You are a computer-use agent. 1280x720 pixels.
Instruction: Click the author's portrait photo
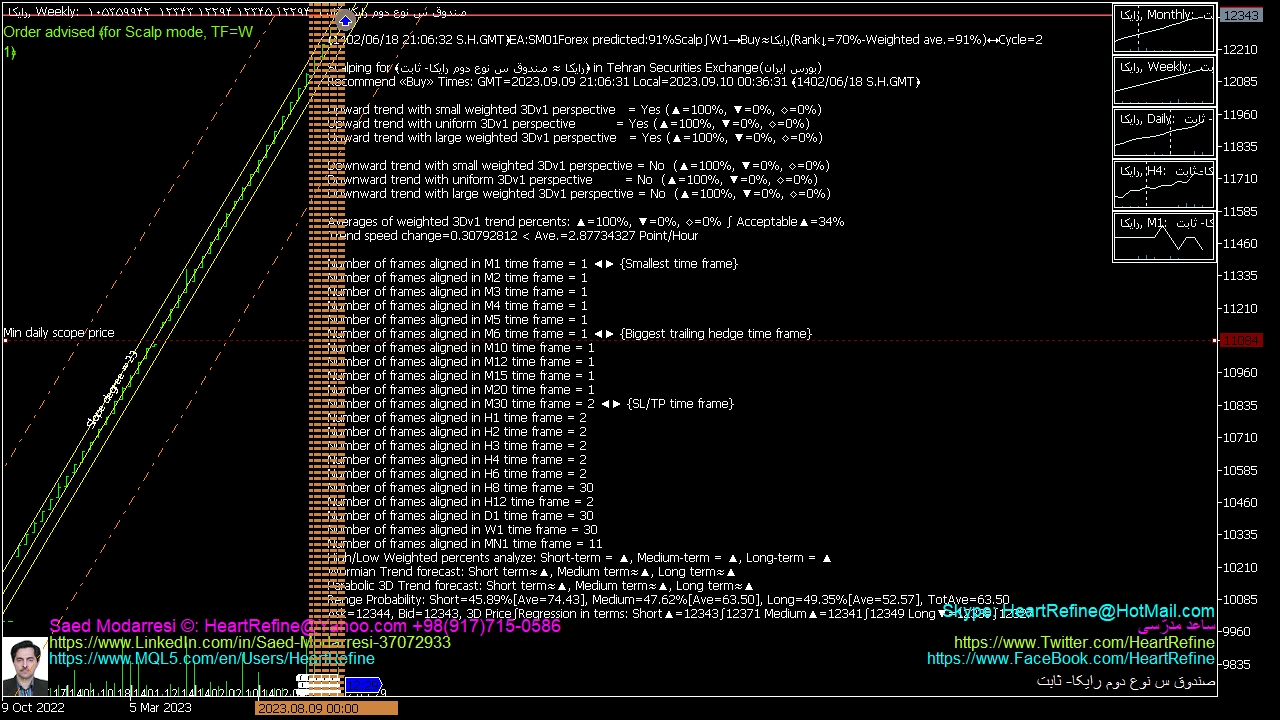pos(24,666)
